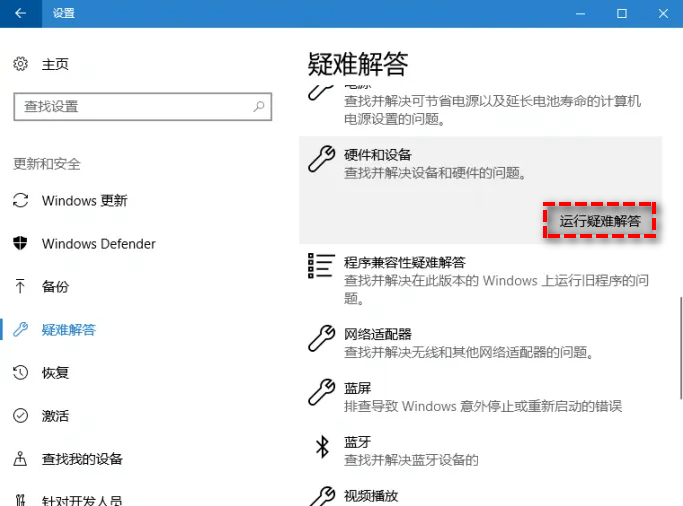Click the 疑难解答 sidebar wrench icon
The width and height of the screenshot is (683, 506).
pos(20,329)
